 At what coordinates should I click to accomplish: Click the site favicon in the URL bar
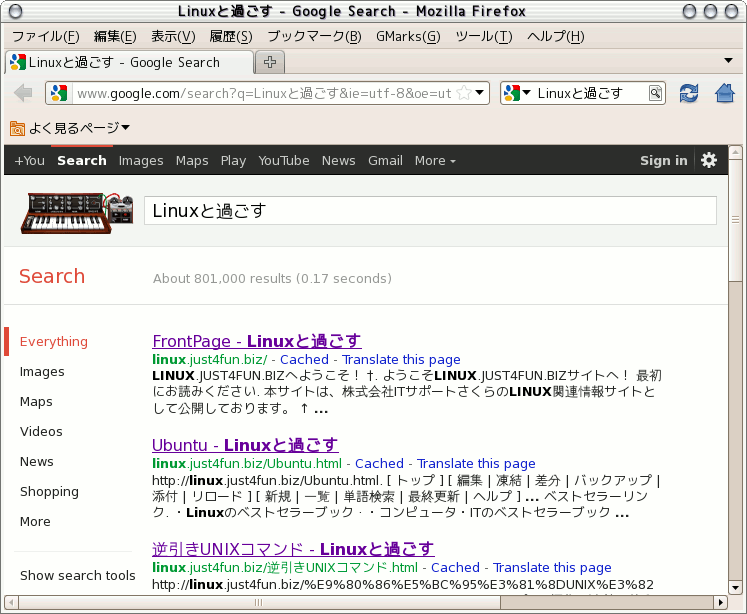(58, 93)
